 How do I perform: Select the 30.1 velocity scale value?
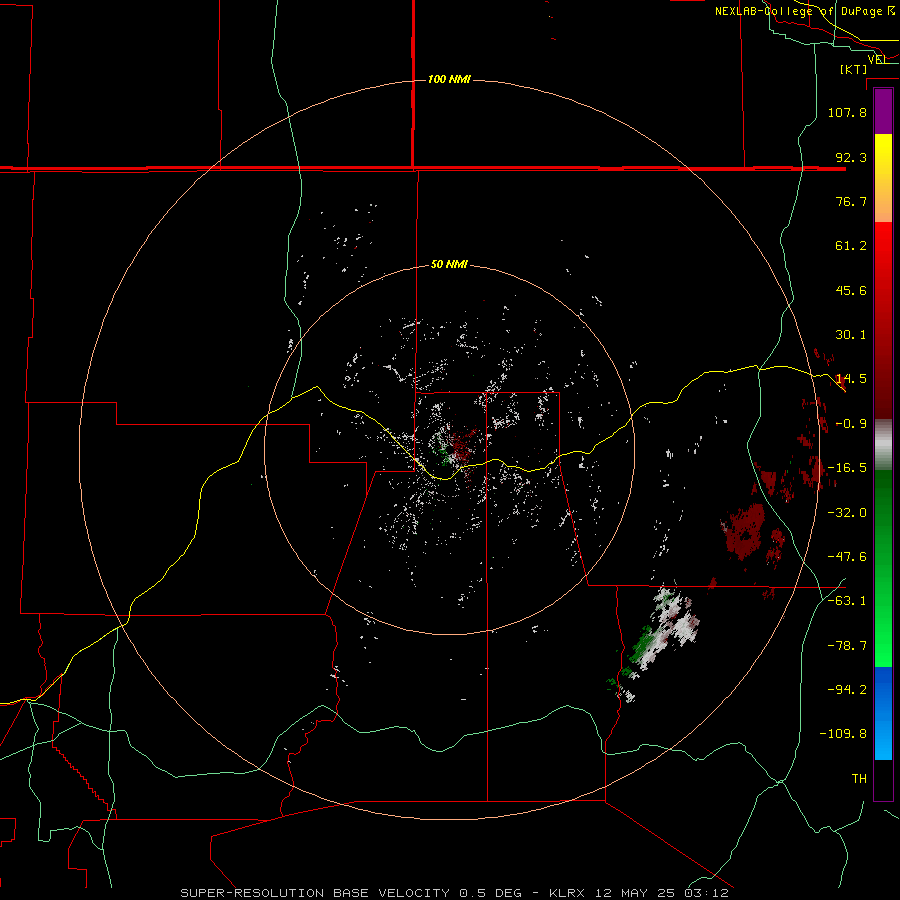(x=851, y=335)
